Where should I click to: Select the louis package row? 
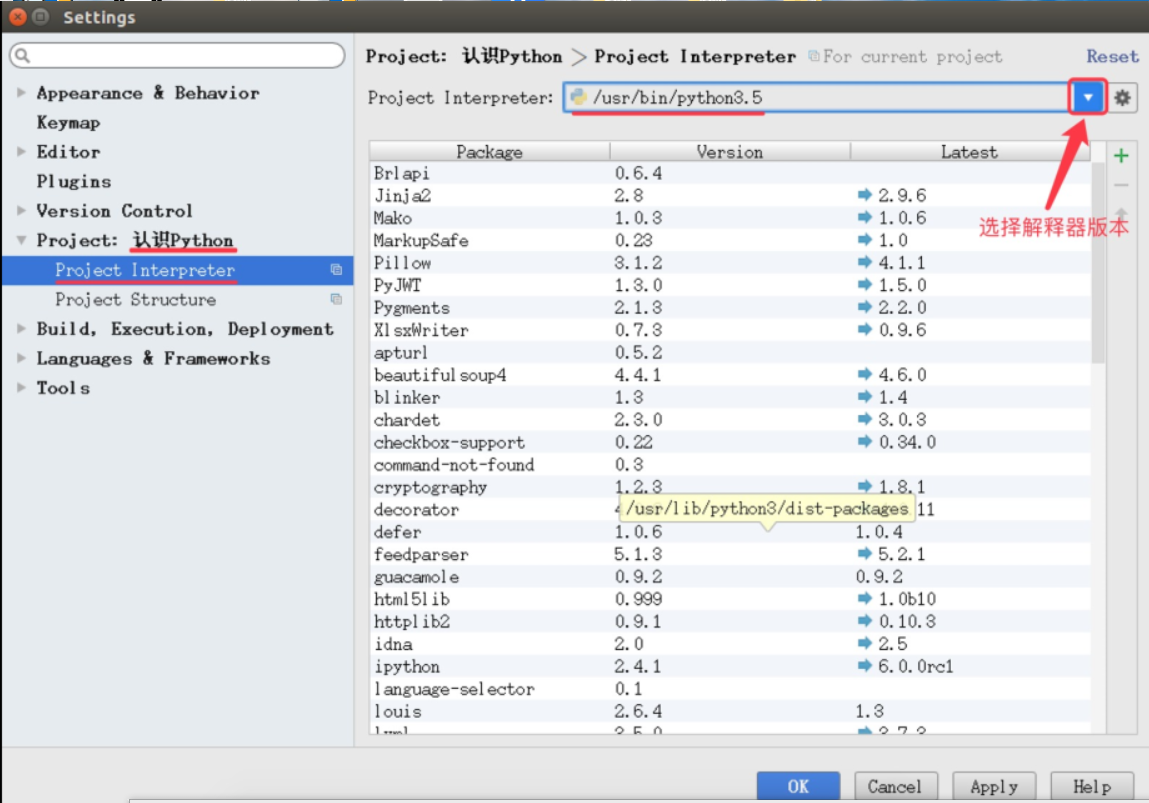point(730,711)
